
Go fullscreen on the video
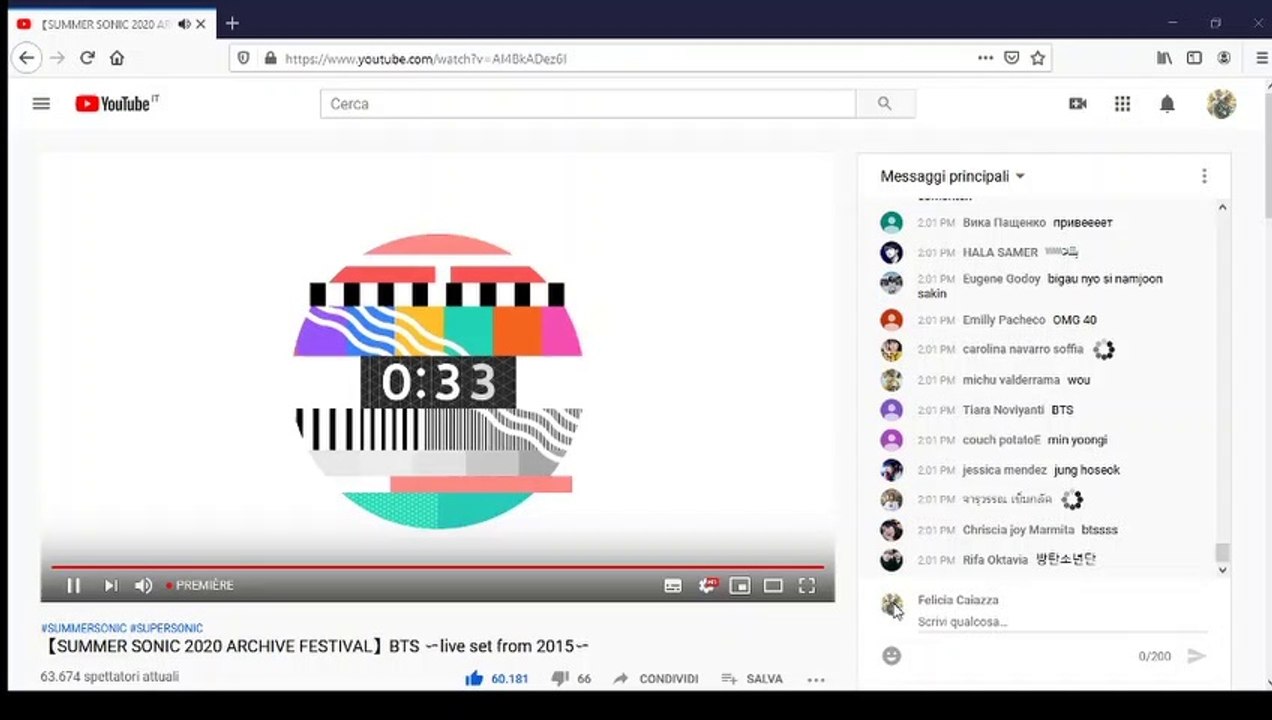pos(807,586)
